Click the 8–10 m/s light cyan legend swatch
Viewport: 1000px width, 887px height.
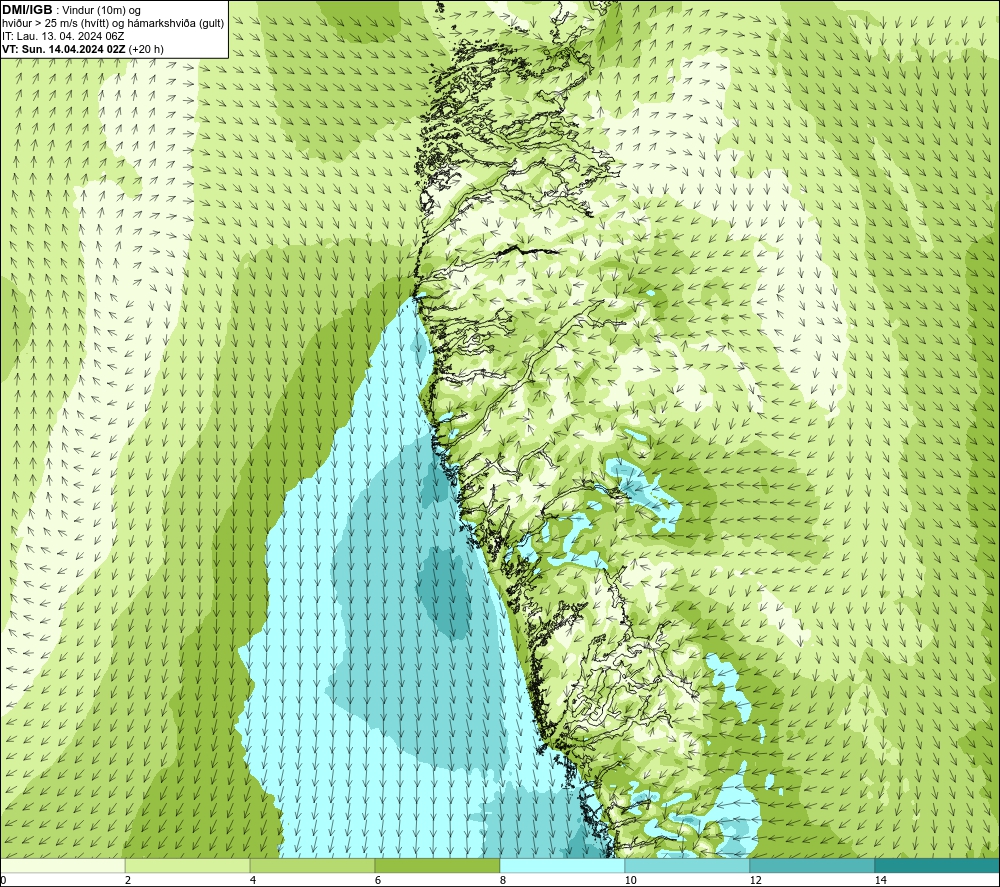pyautogui.click(x=562, y=866)
